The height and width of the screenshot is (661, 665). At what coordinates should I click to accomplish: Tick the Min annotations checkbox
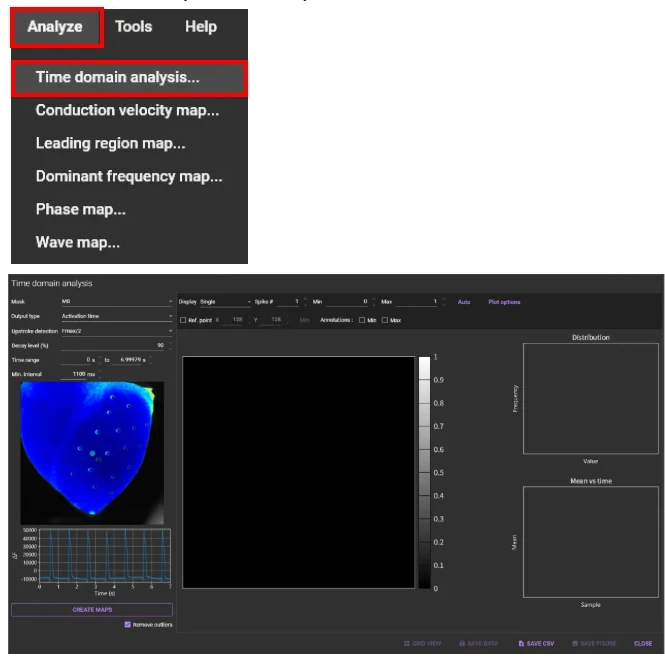361,320
